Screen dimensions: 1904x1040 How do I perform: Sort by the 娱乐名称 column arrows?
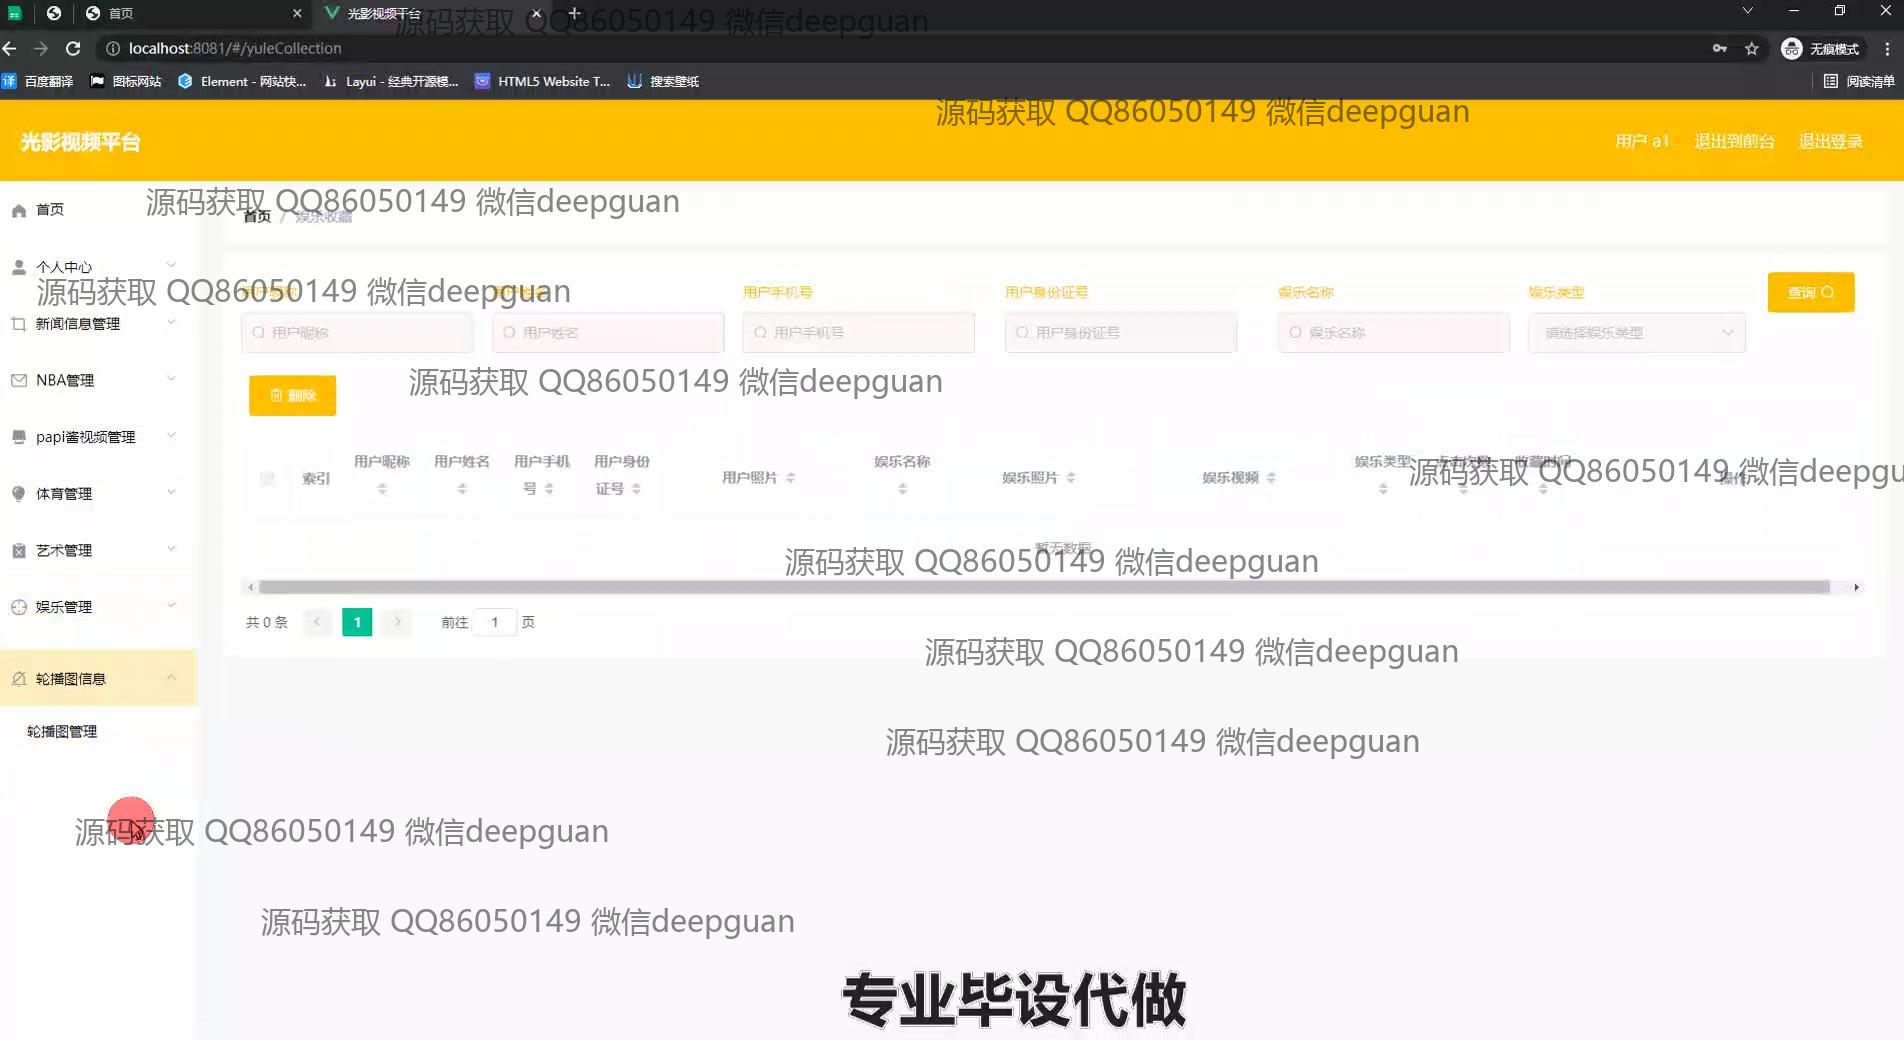pyautogui.click(x=902, y=489)
